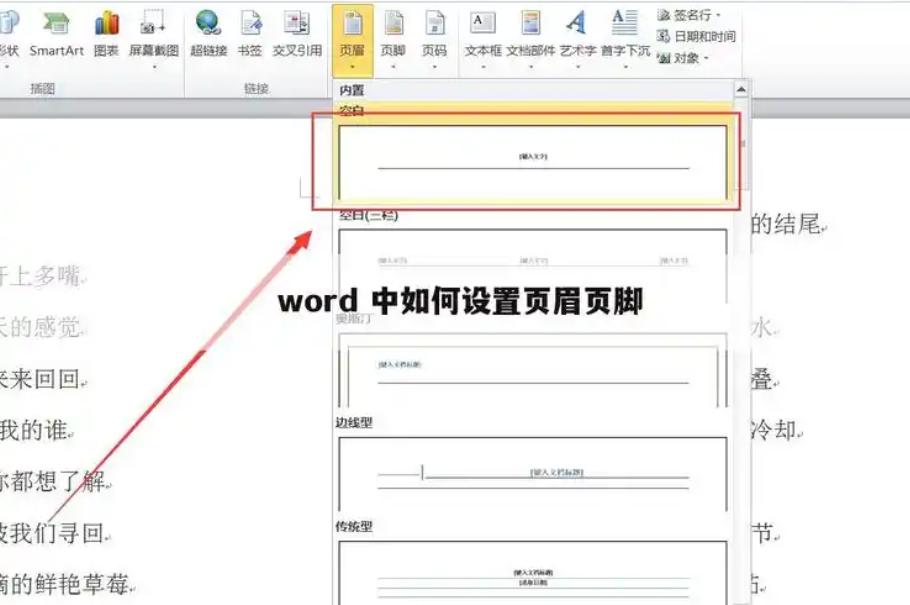Expand the 首字下沉 dropdown arrow

point(625,67)
